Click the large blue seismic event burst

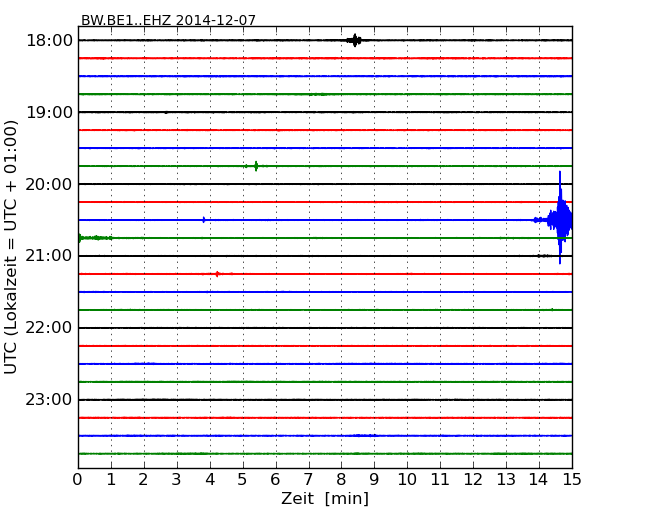(560, 219)
